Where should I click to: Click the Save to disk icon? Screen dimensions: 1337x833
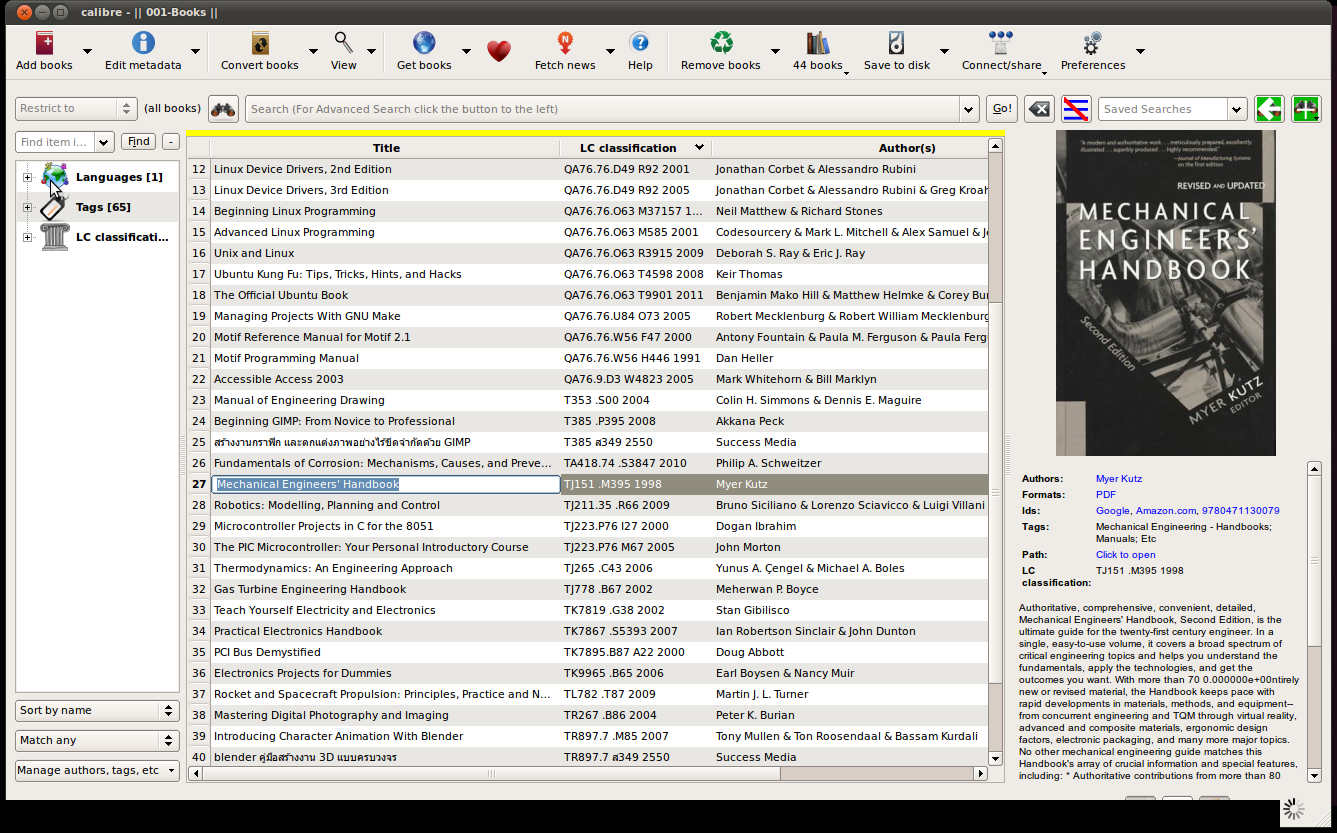point(897,43)
